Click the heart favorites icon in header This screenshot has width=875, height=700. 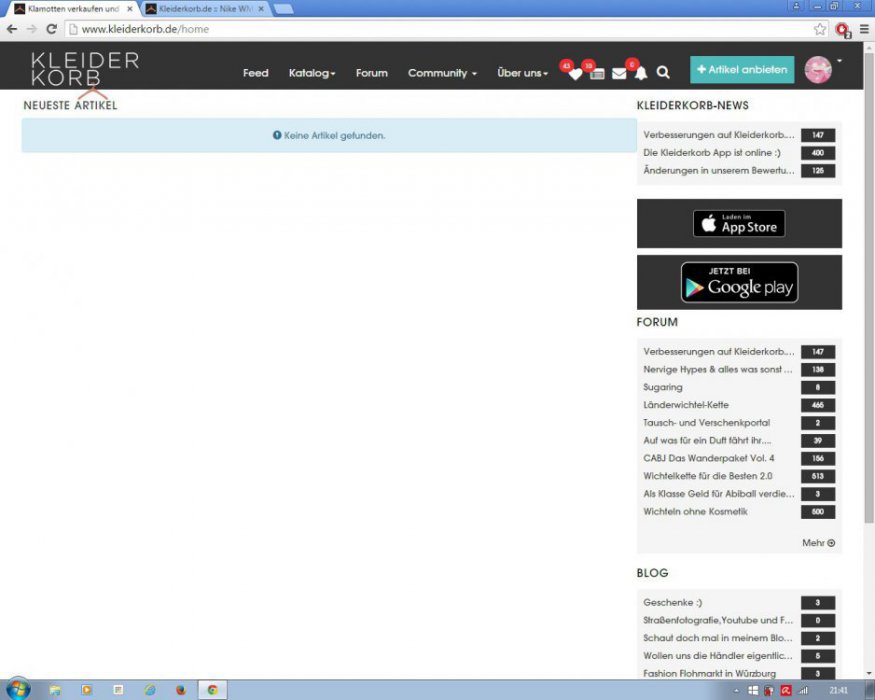[x=574, y=74]
